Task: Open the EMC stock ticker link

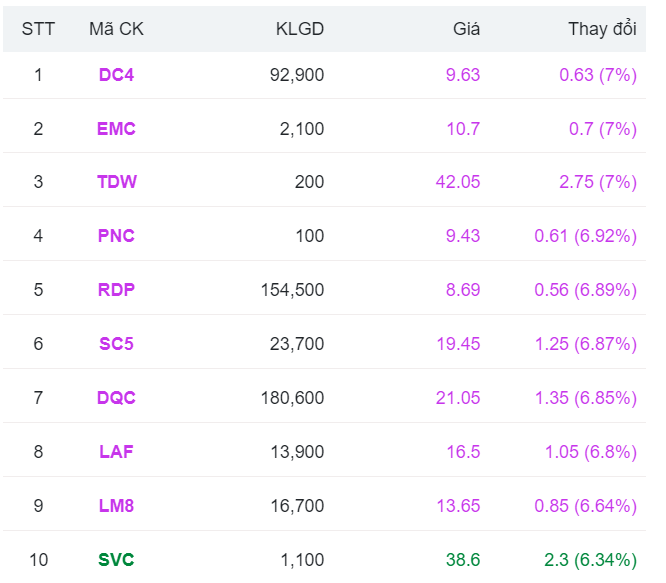Action: (116, 129)
